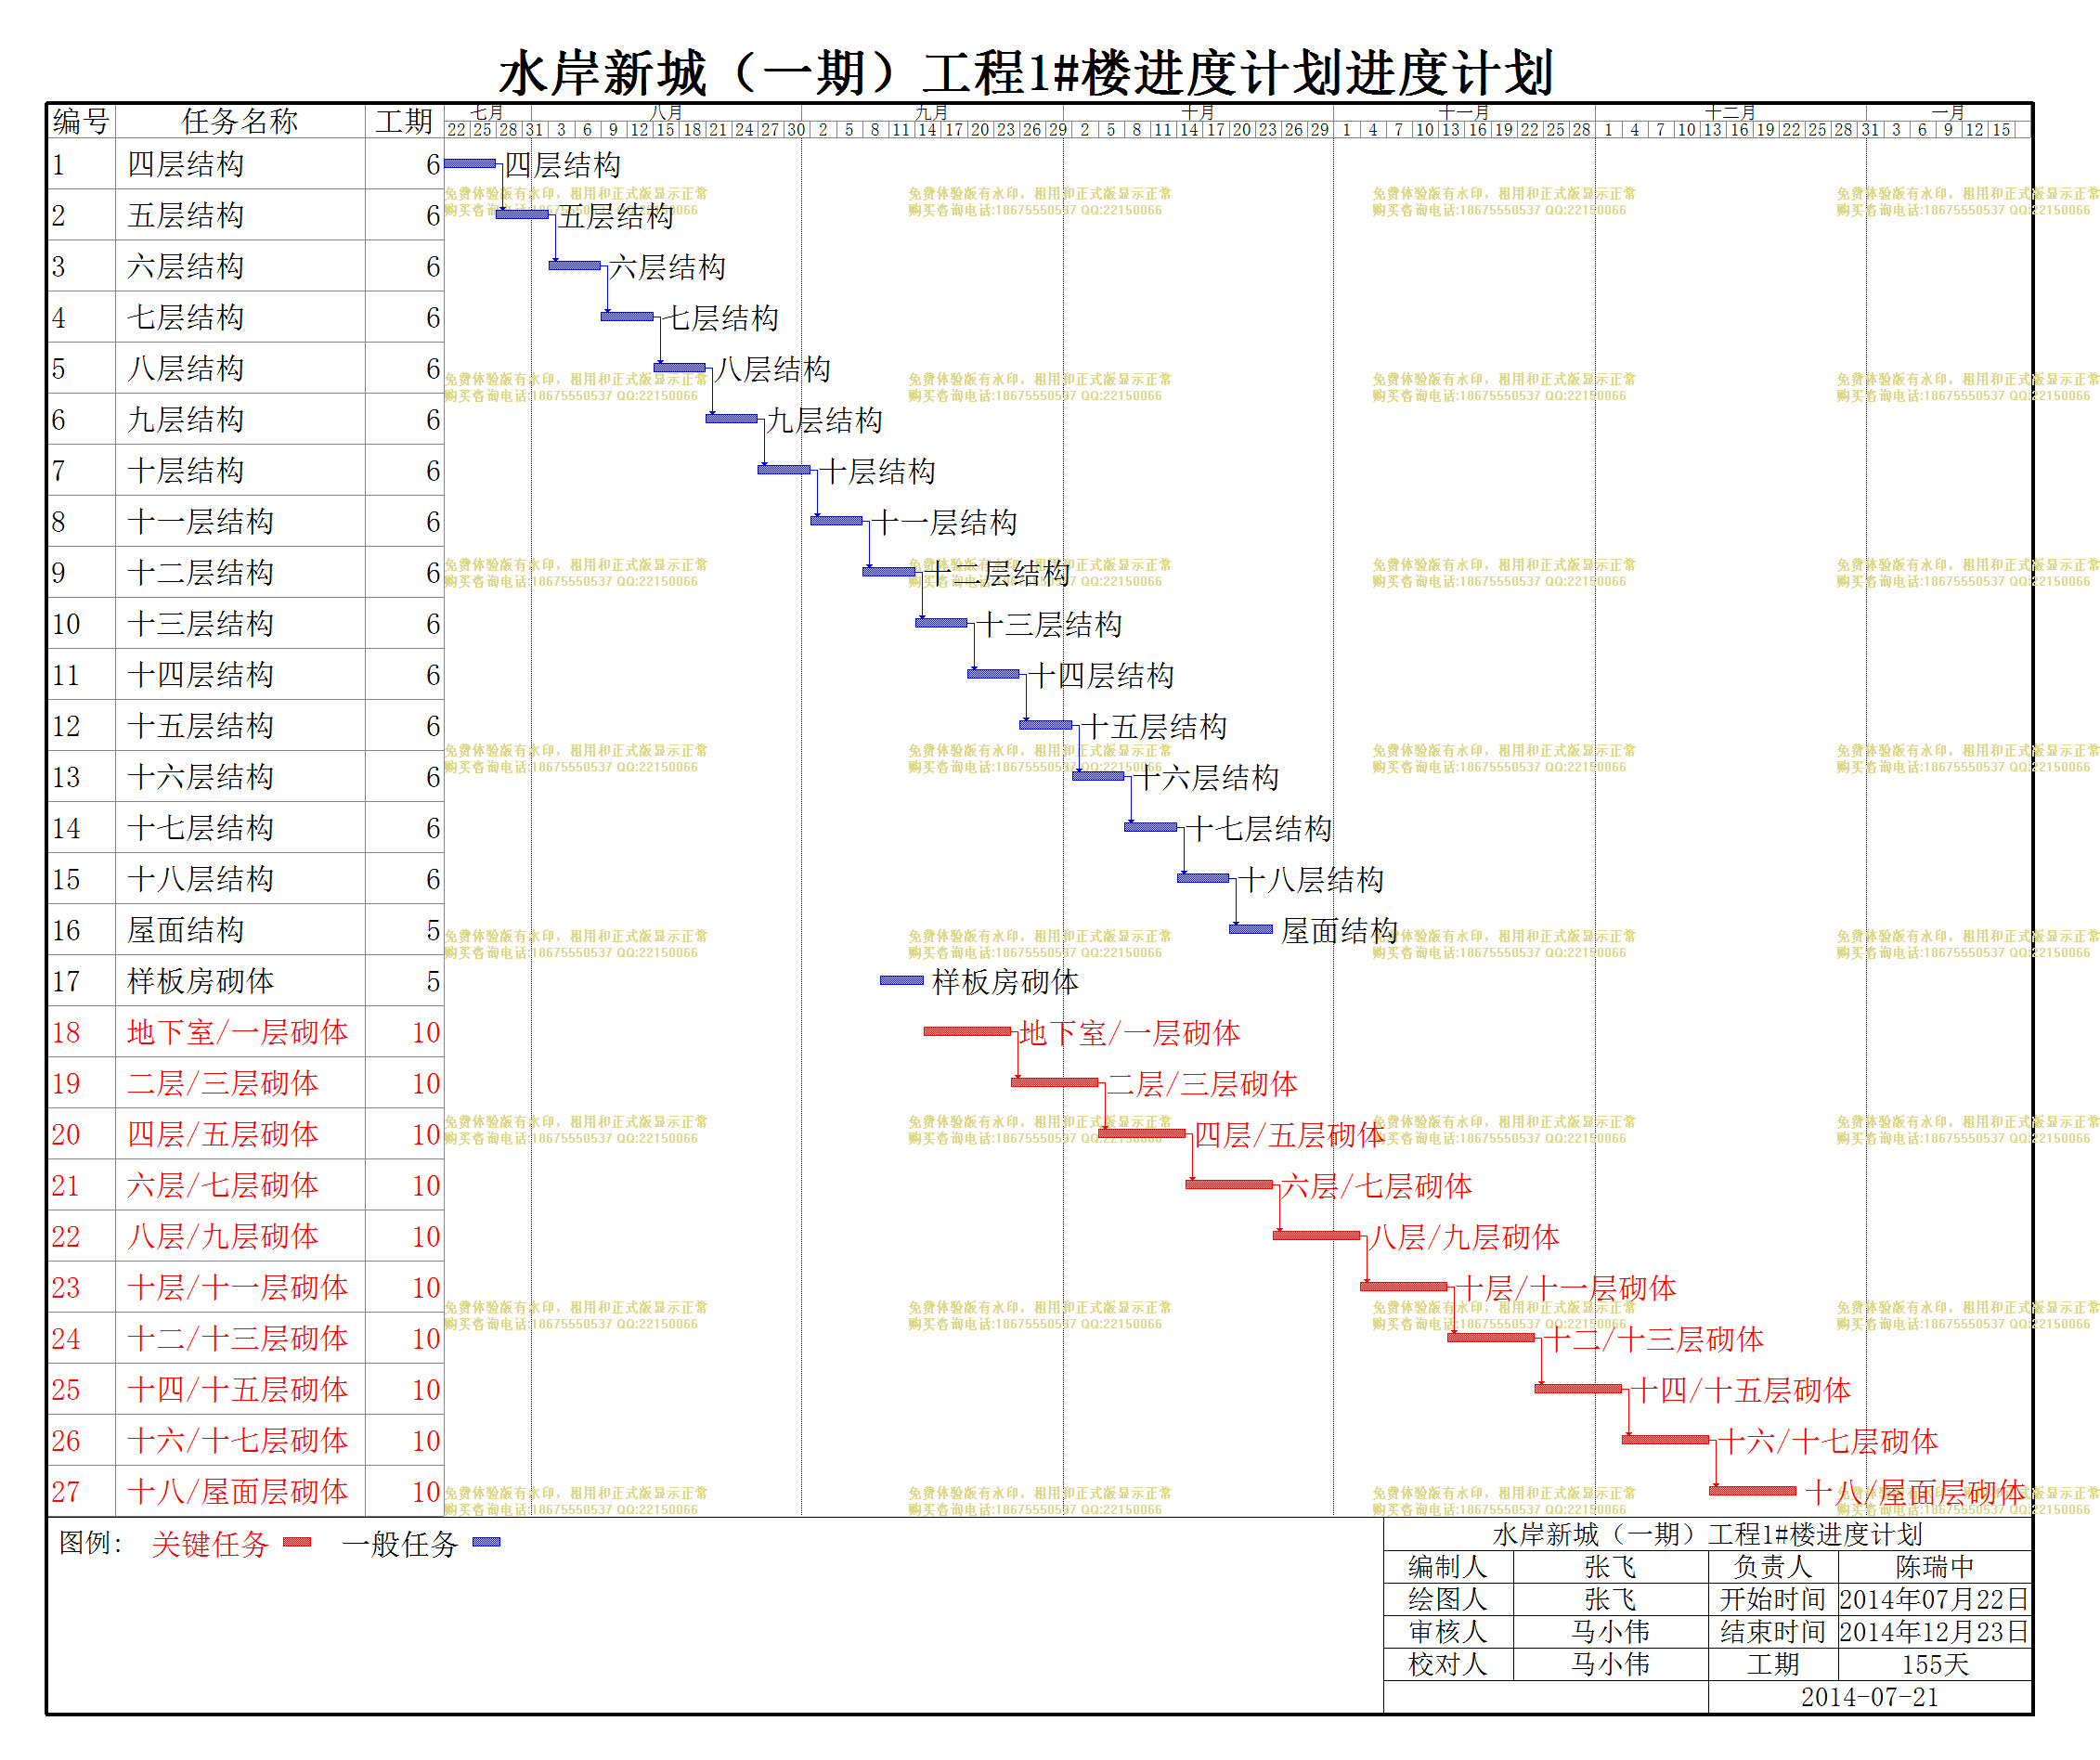Select the blue Gantt bar for 屋面结构
The image size is (2100, 1760).
tap(1251, 928)
